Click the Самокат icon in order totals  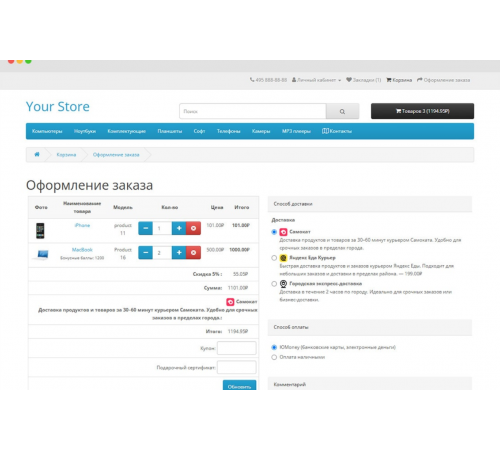(230, 302)
